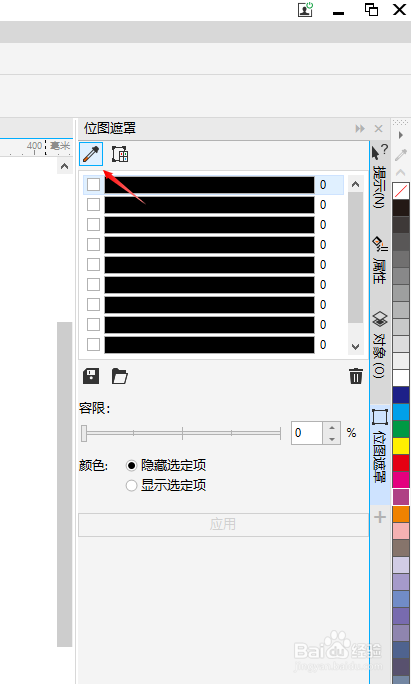
Task: Pick the red palette swatch
Action: [401, 463]
